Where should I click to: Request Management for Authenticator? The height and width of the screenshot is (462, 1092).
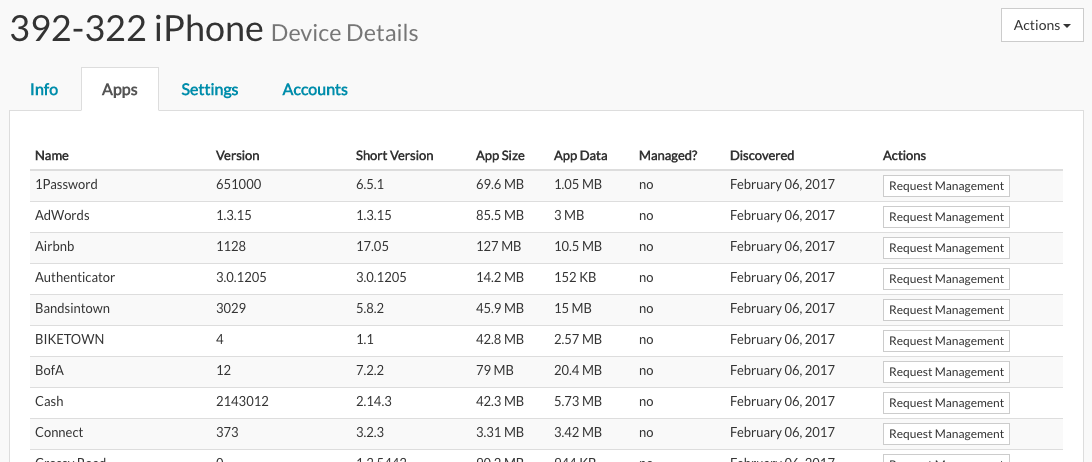946,279
